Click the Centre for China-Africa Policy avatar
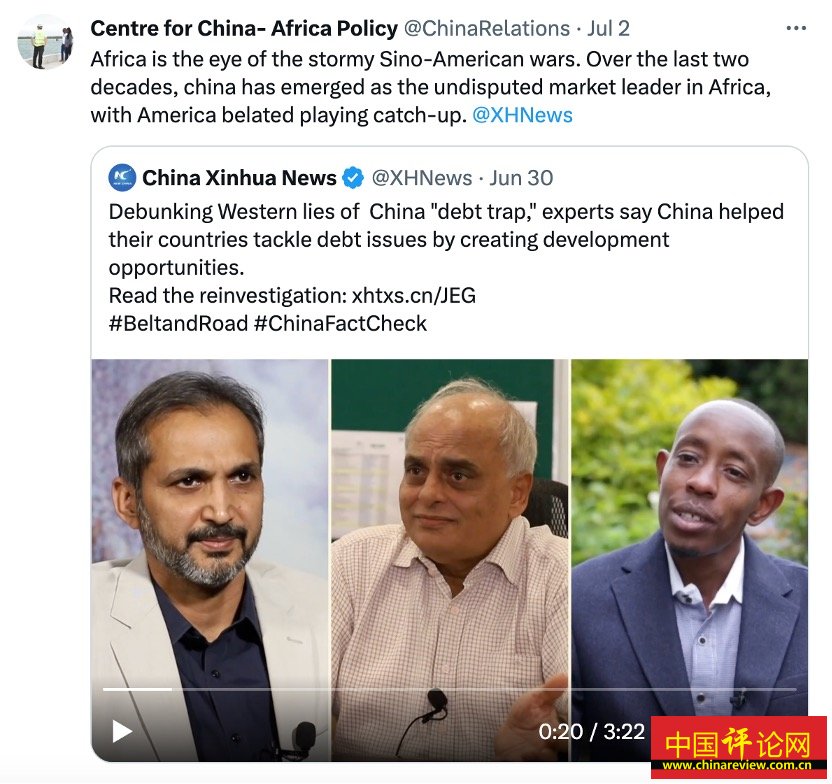The image size is (832, 784). (x=45, y=42)
